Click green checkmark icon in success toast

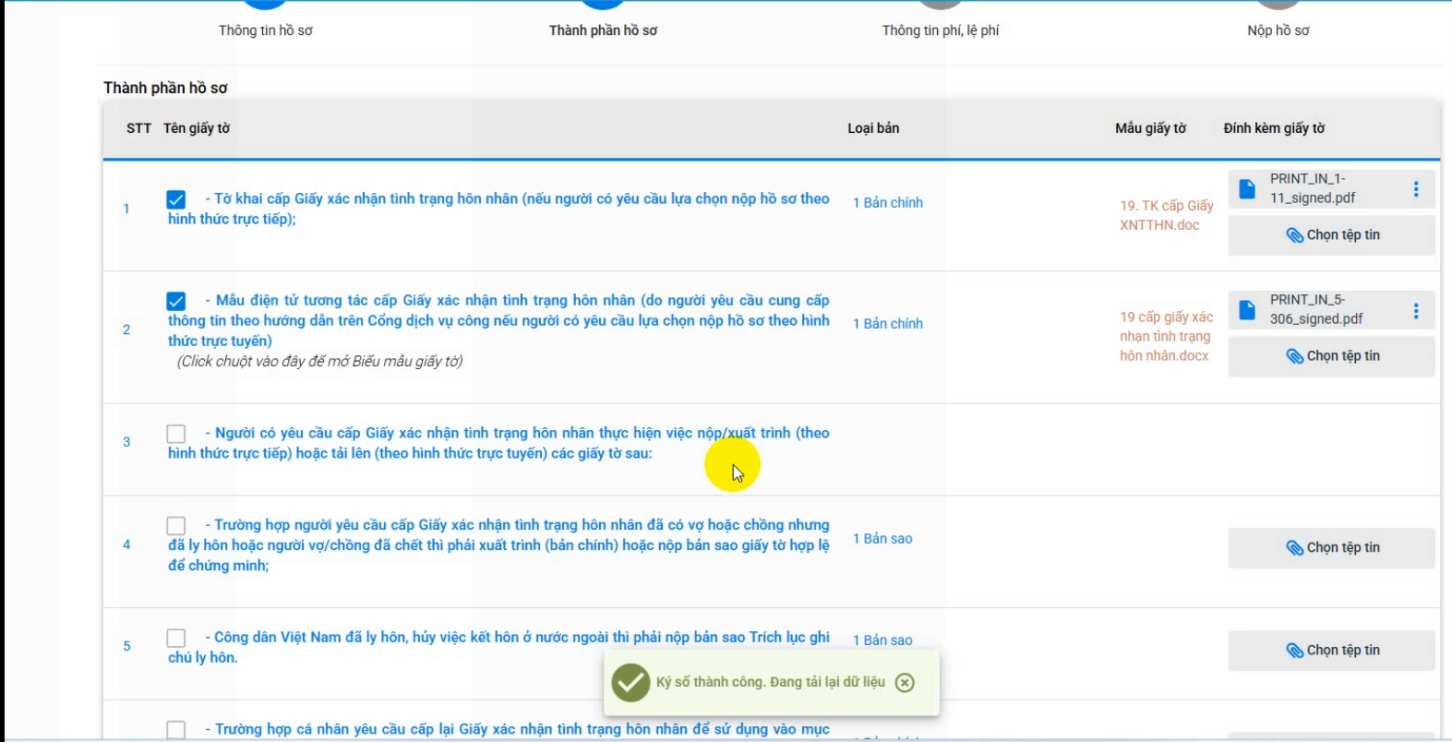(631, 683)
